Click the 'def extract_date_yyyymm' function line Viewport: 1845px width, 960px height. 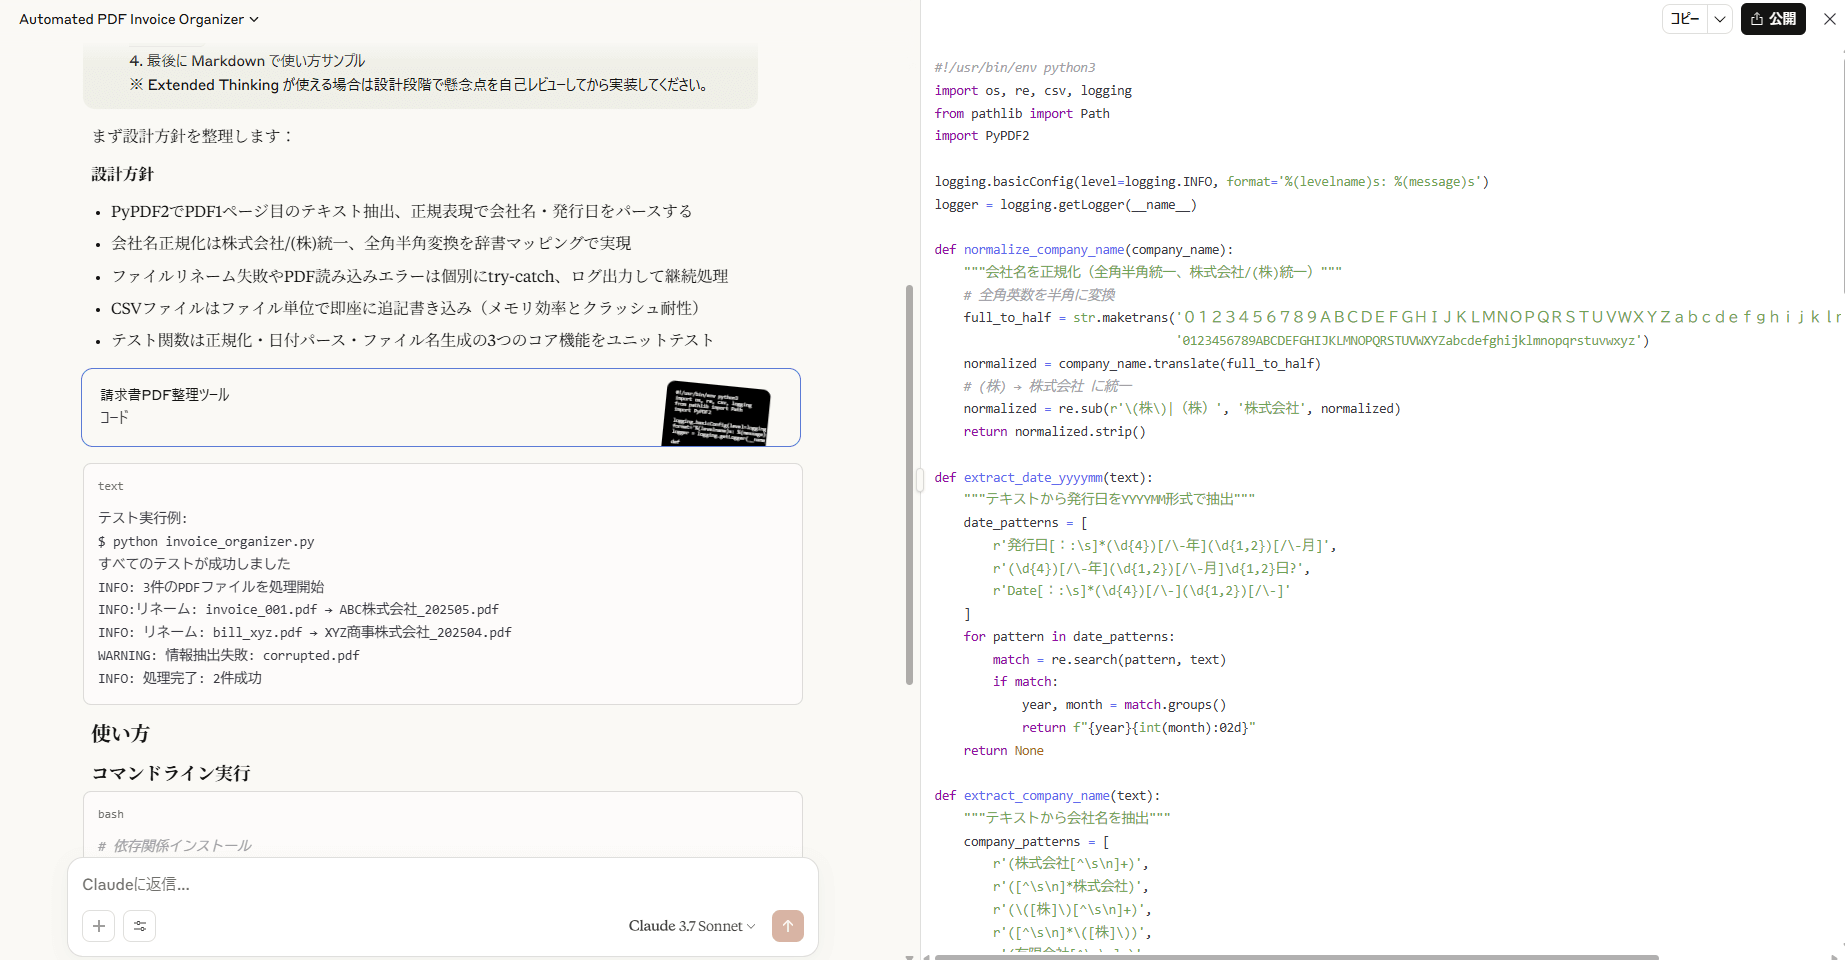click(1043, 477)
